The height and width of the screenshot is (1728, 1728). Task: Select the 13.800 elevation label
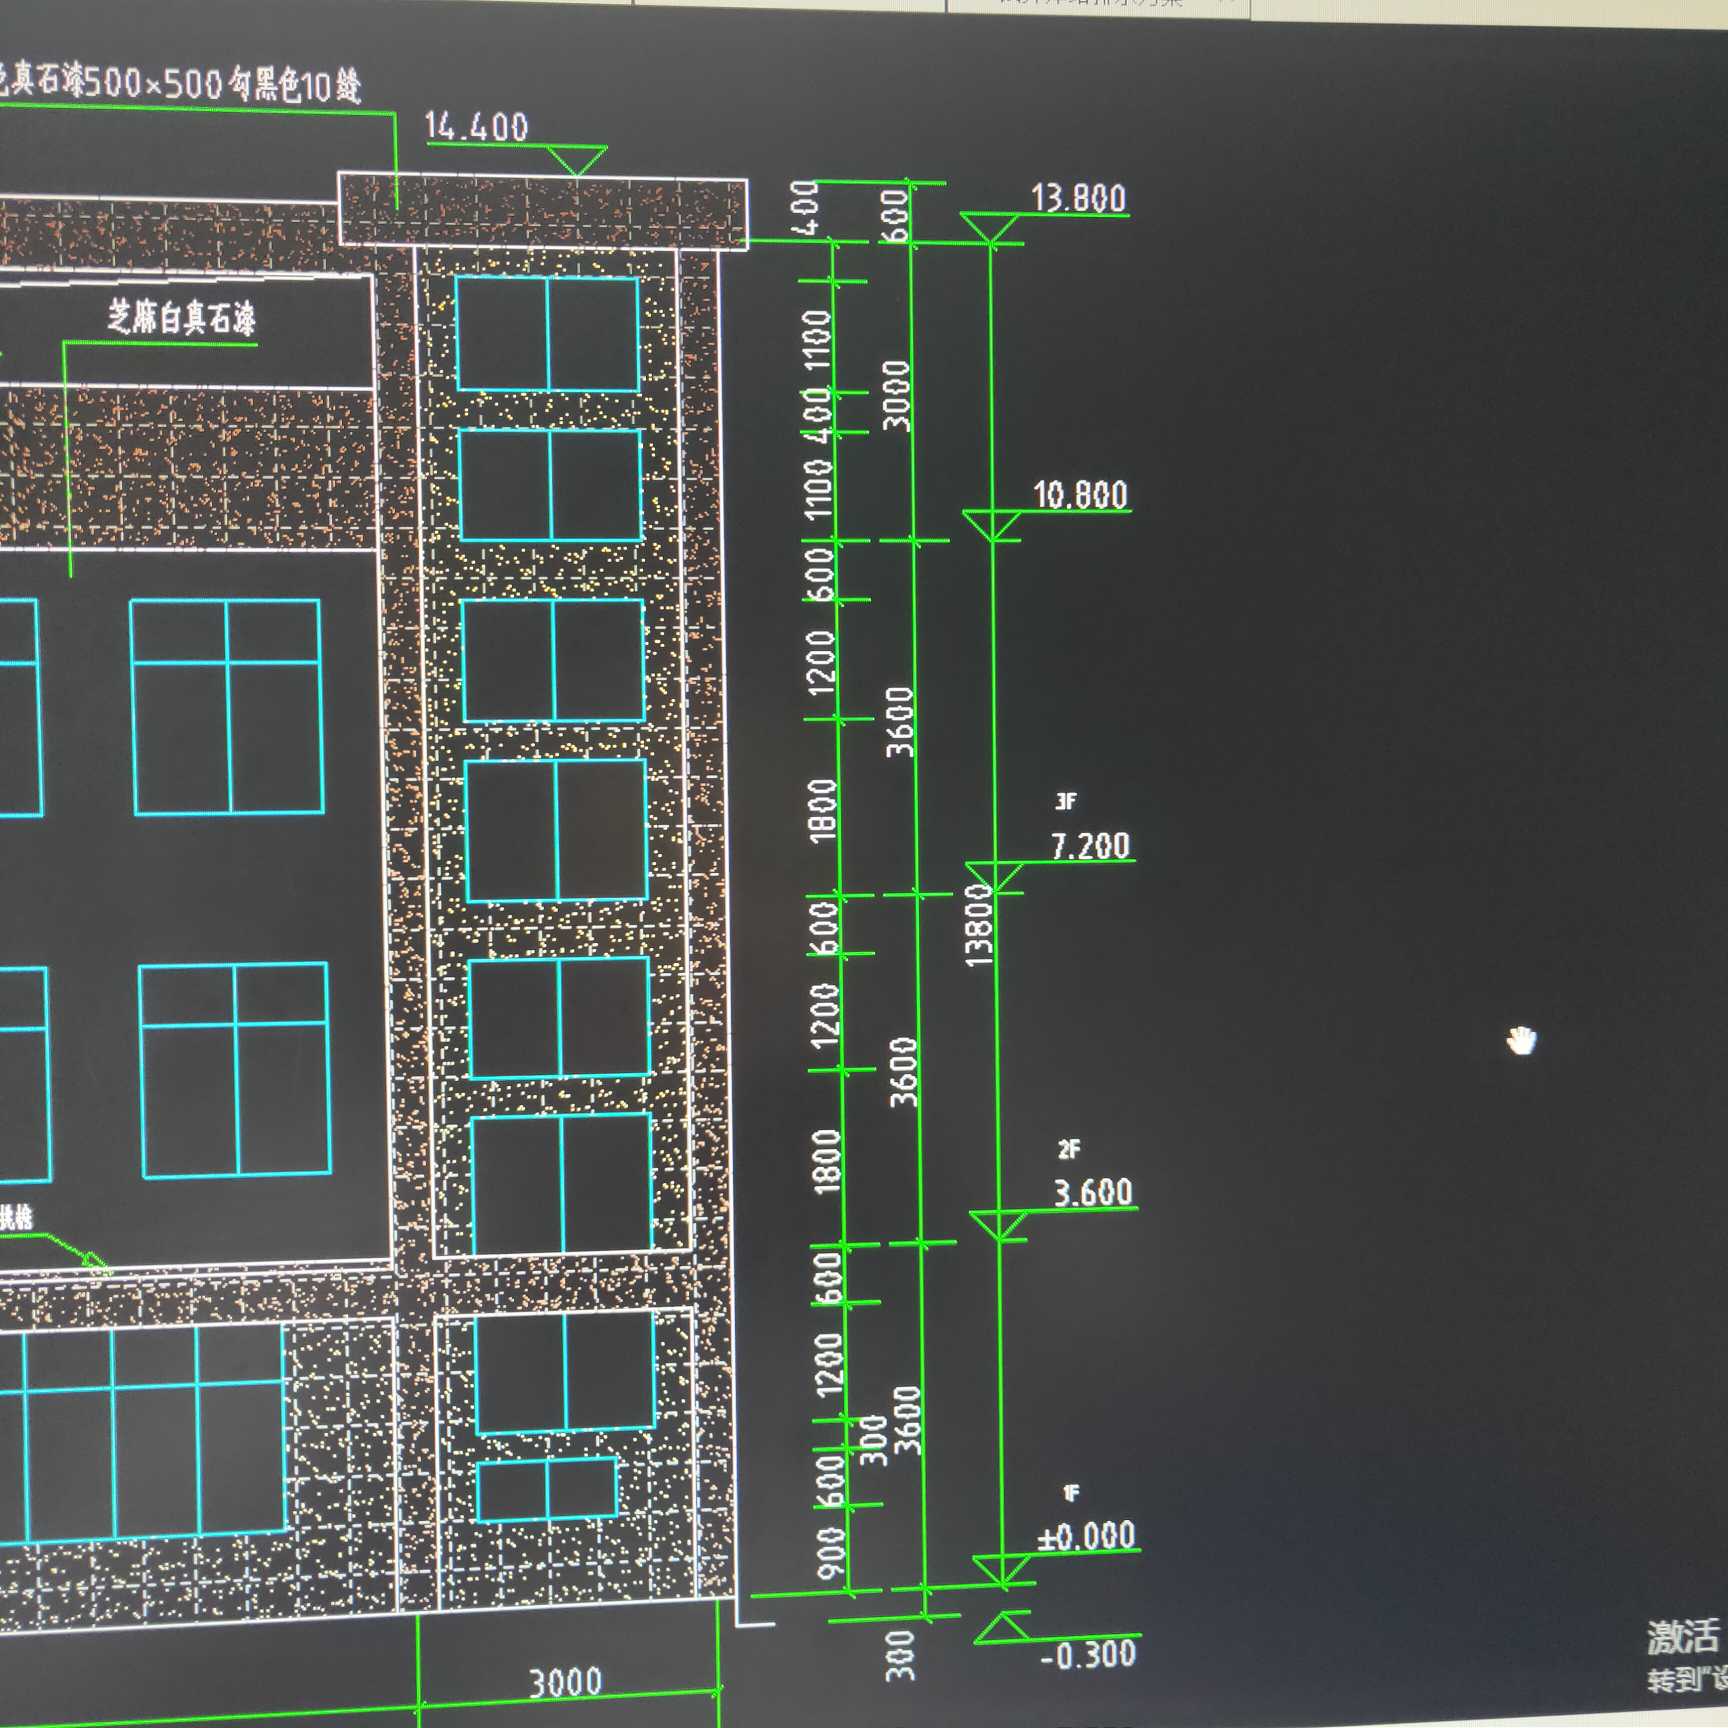(x=1078, y=198)
